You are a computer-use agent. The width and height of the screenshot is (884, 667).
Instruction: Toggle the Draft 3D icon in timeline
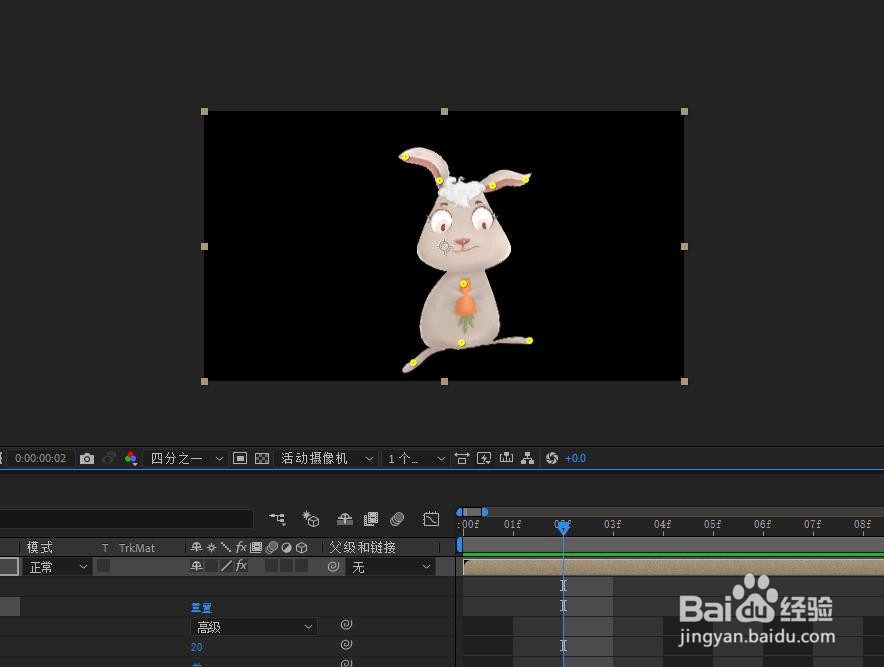pyautogui.click(x=311, y=519)
